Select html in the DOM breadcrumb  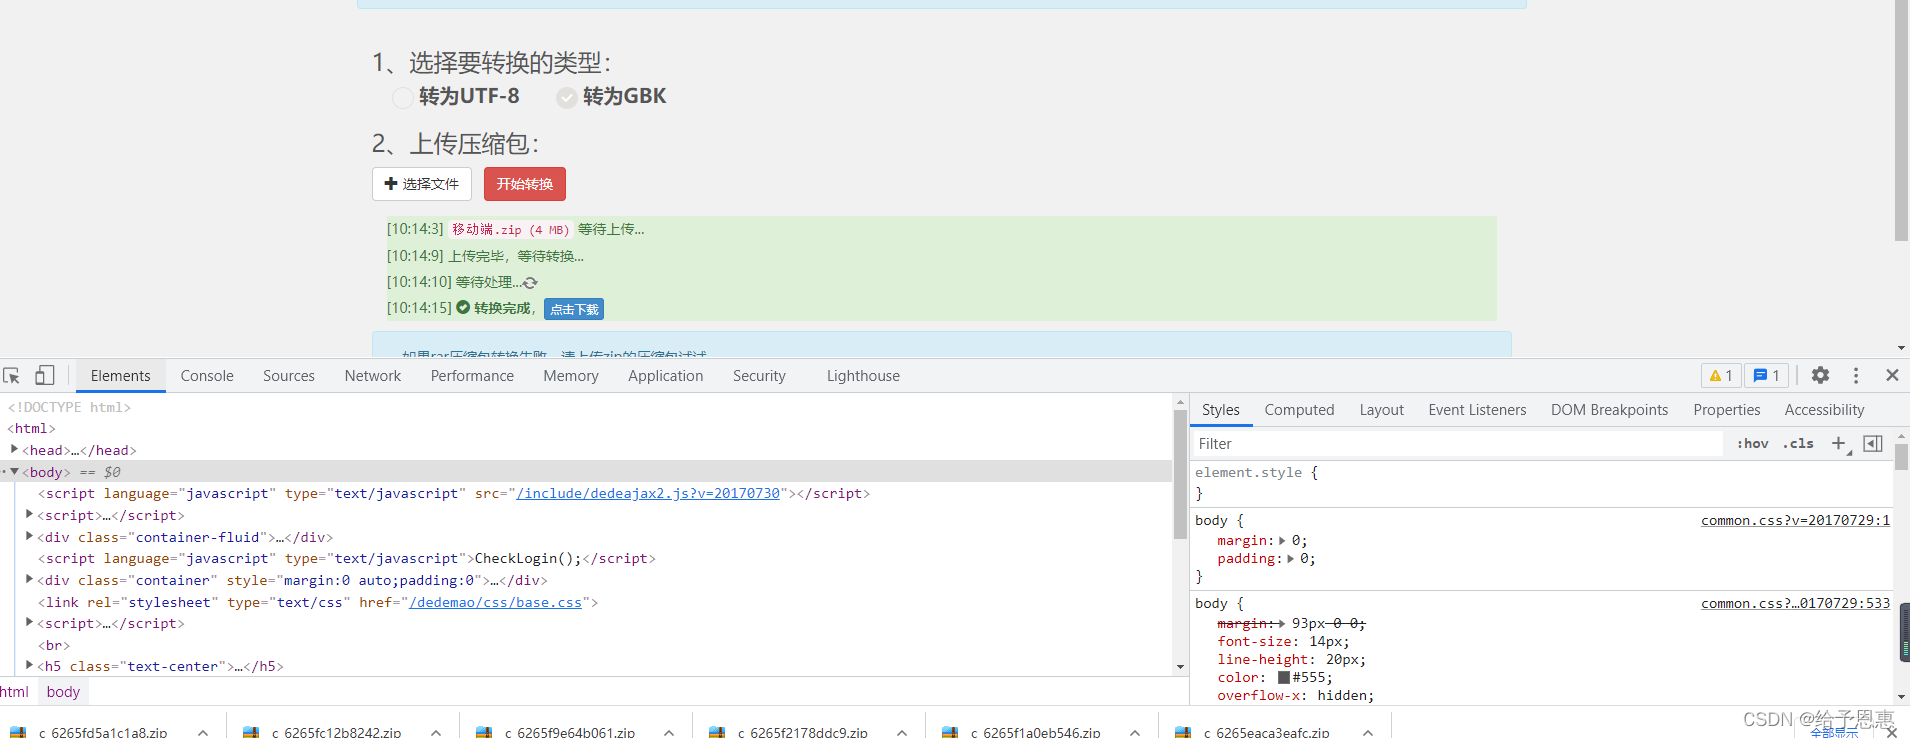click(x=14, y=691)
